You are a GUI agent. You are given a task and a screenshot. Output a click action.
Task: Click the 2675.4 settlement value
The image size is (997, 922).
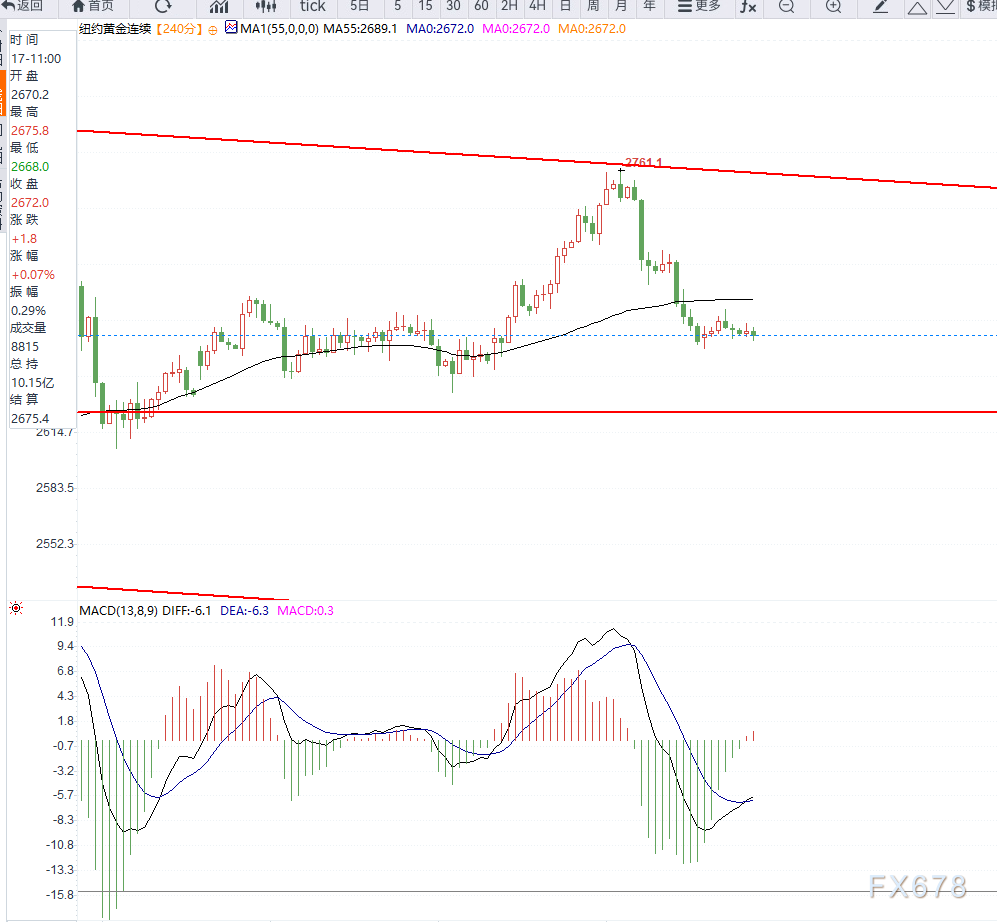(x=30, y=418)
